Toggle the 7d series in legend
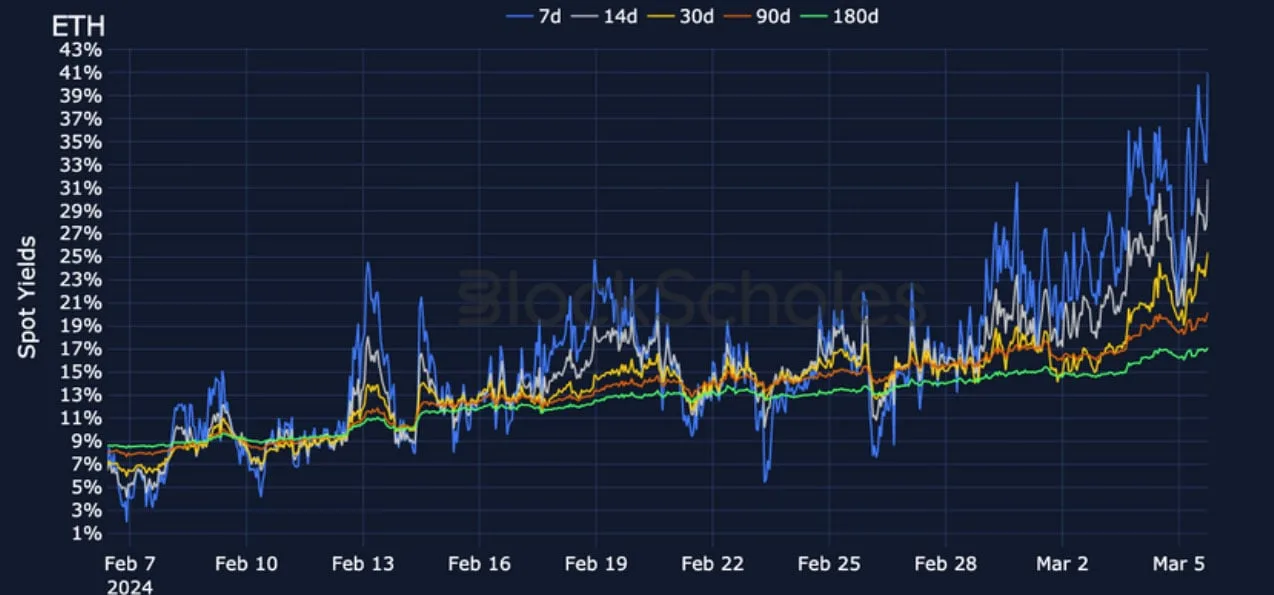1274x595 pixels. coord(533,15)
